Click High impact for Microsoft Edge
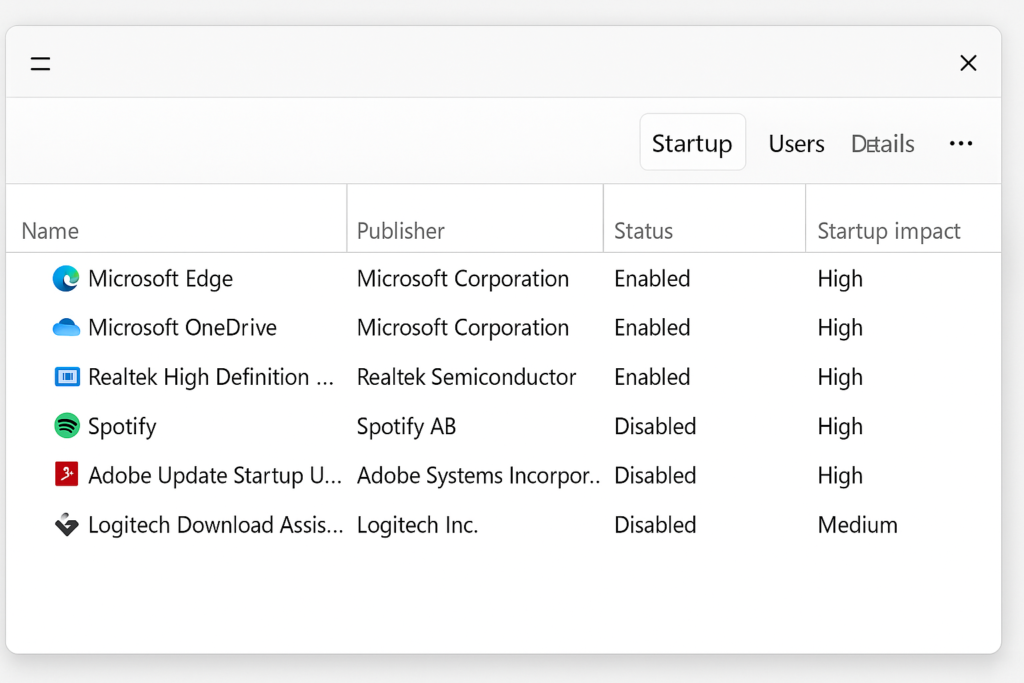Image resolution: width=1024 pixels, height=683 pixels. click(840, 279)
